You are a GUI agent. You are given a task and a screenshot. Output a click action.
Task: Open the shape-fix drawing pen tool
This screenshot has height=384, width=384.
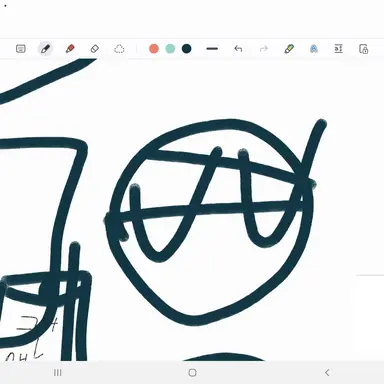(x=289, y=49)
